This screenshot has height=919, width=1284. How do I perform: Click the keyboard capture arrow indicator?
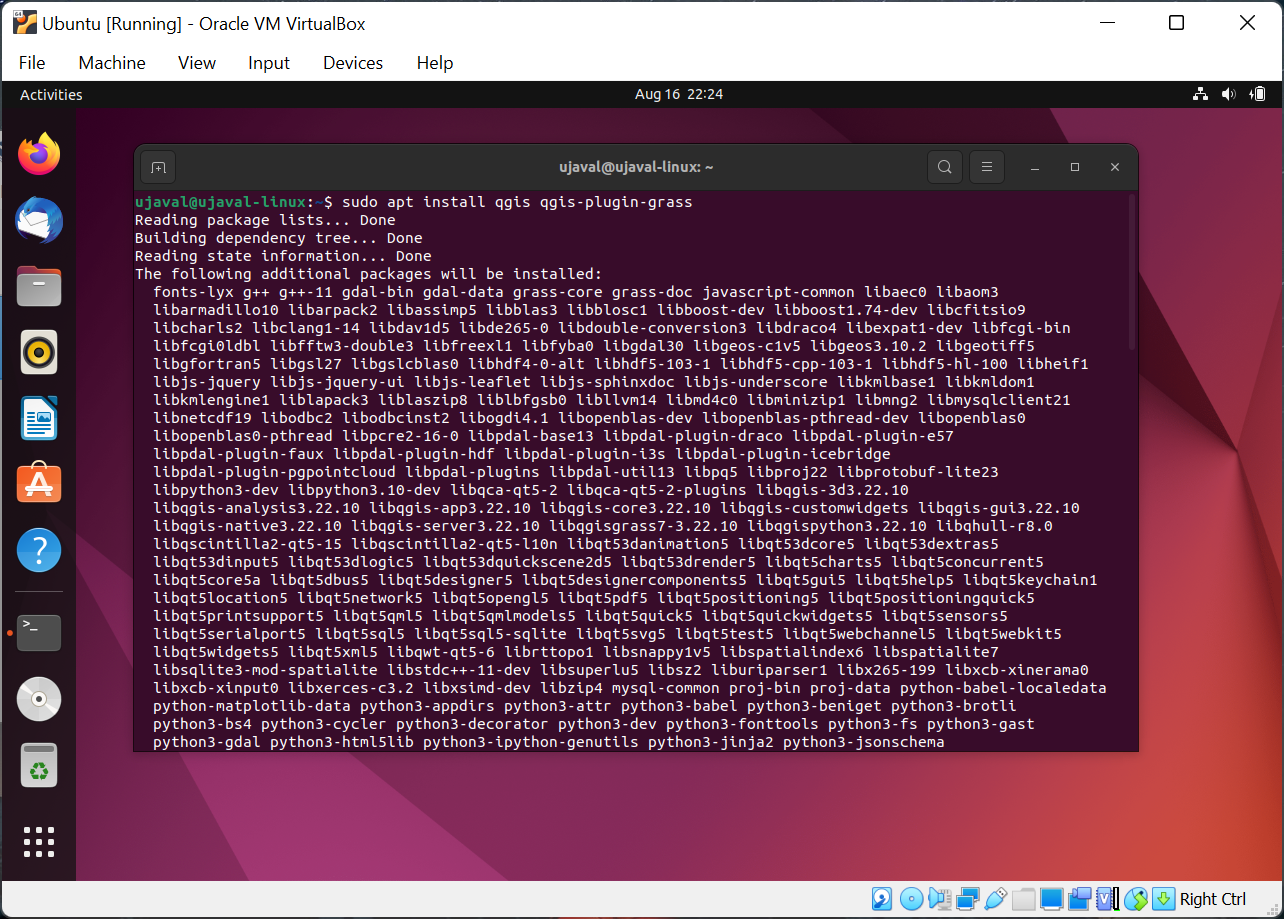tap(1163, 899)
